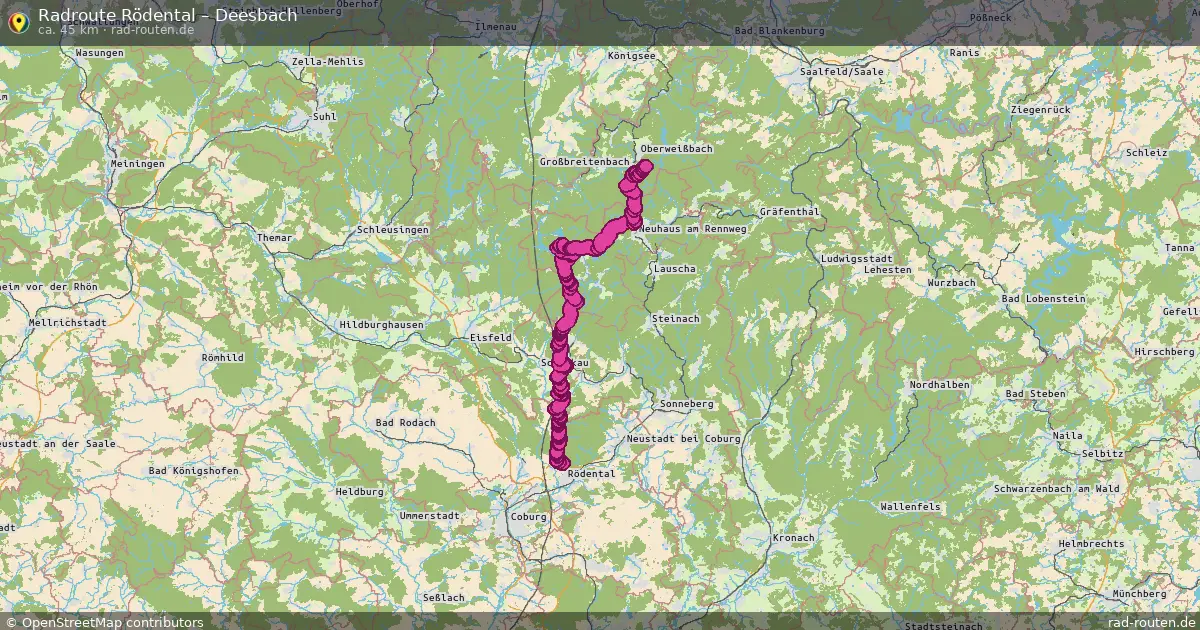Image resolution: width=1200 pixels, height=630 pixels.
Task: Click the Neuhaus am Rennweg label
Action: (x=692, y=229)
